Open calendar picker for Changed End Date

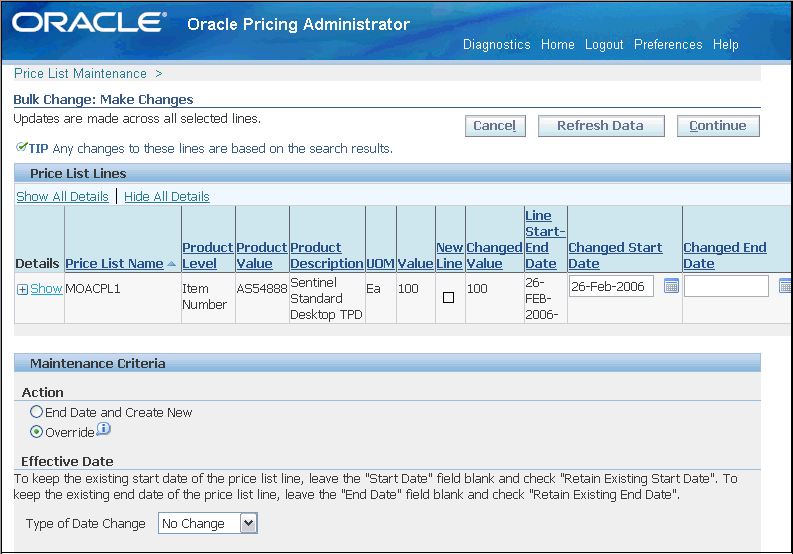(x=785, y=286)
